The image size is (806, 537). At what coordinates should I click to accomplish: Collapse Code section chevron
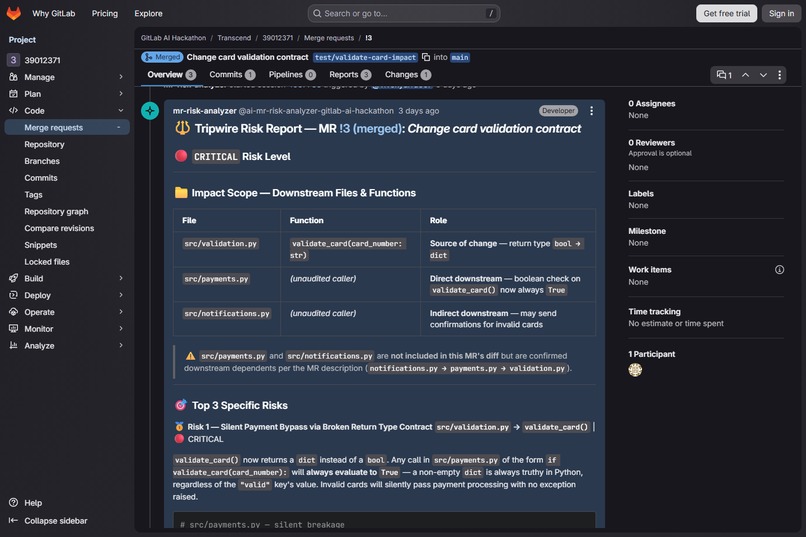coord(121,110)
